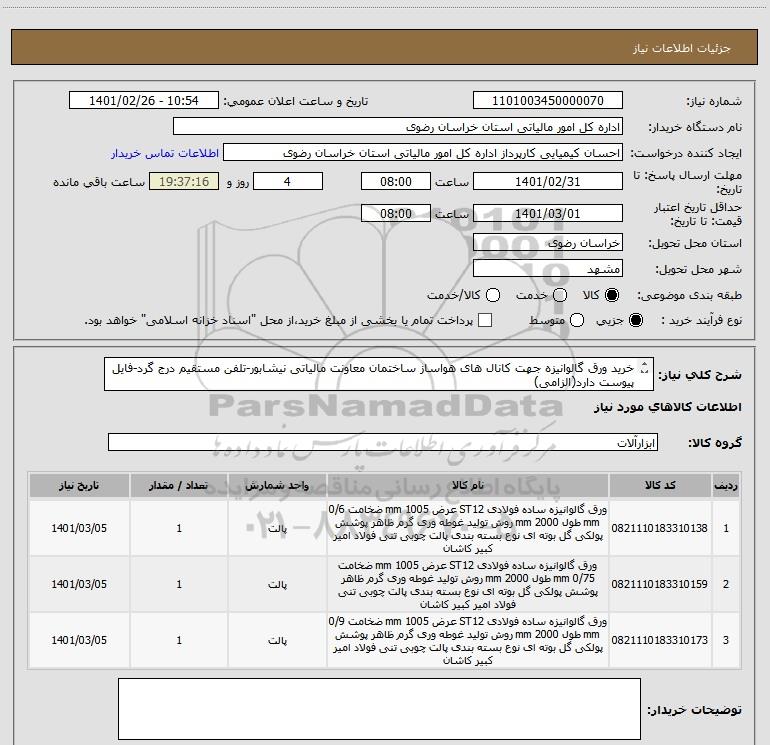Select the کالا radio button
The image size is (770, 745).
click(612, 295)
